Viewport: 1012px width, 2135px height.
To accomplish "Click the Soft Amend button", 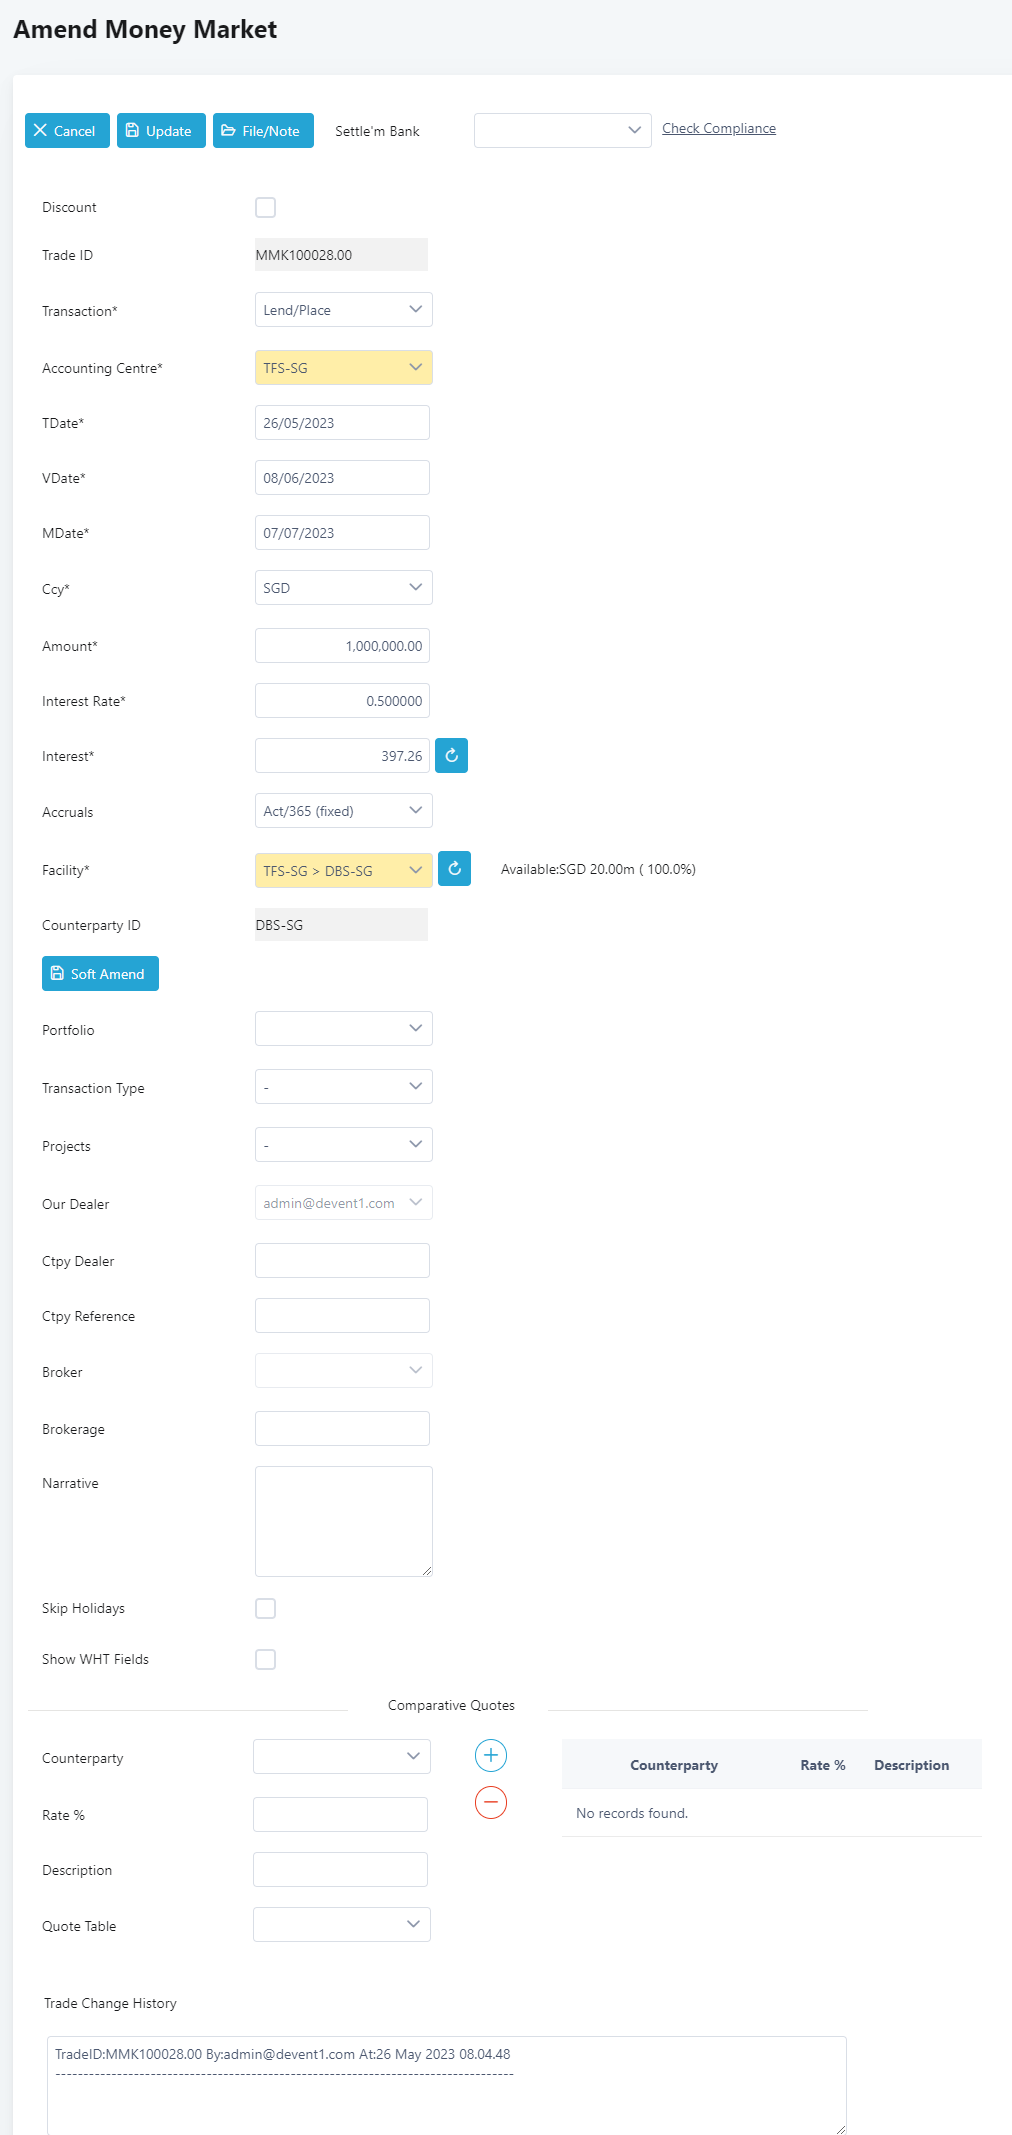I will pyautogui.click(x=100, y=974).
